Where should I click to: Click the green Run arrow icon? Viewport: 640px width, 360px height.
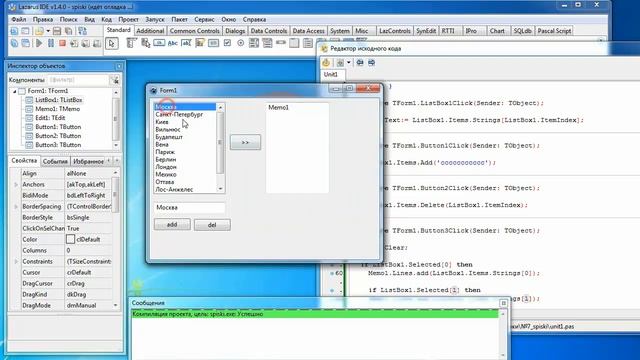tap(39, 43)
